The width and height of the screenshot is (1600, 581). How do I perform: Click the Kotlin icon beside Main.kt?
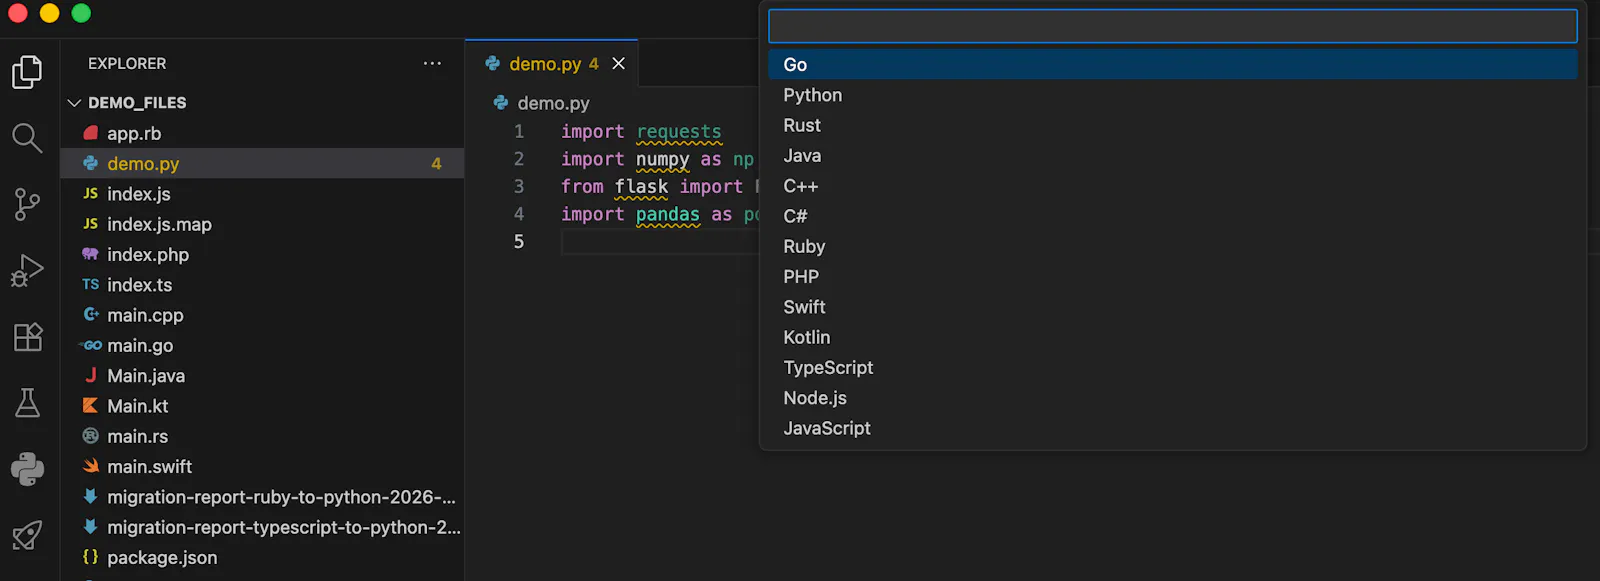91,406
